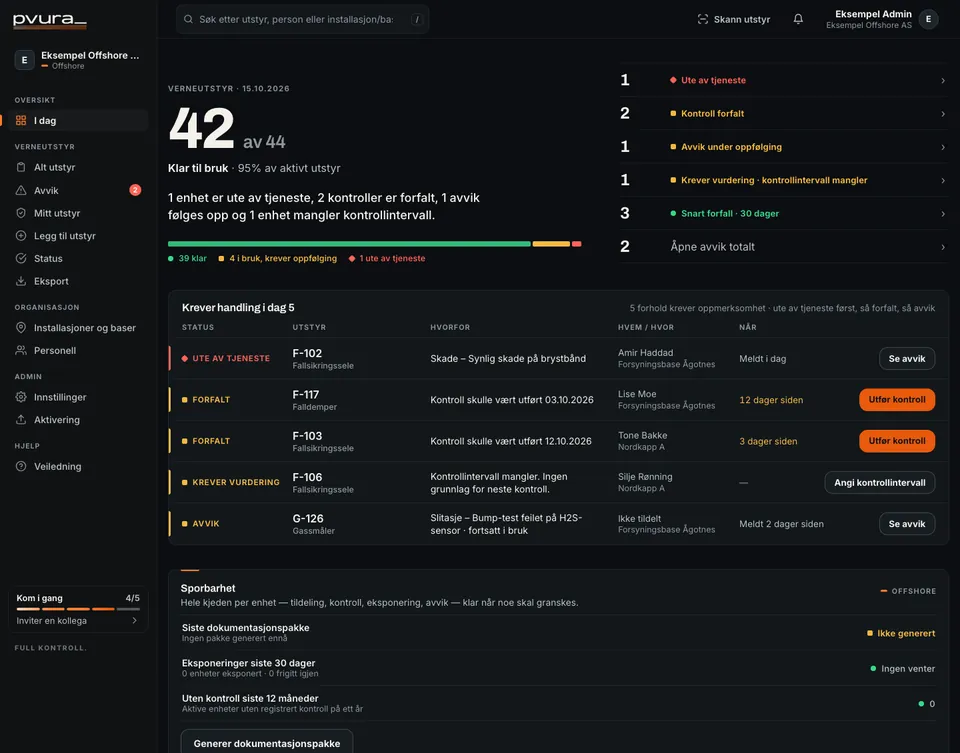Click Utfør kontroll for F-103

(x=897, y=441)
